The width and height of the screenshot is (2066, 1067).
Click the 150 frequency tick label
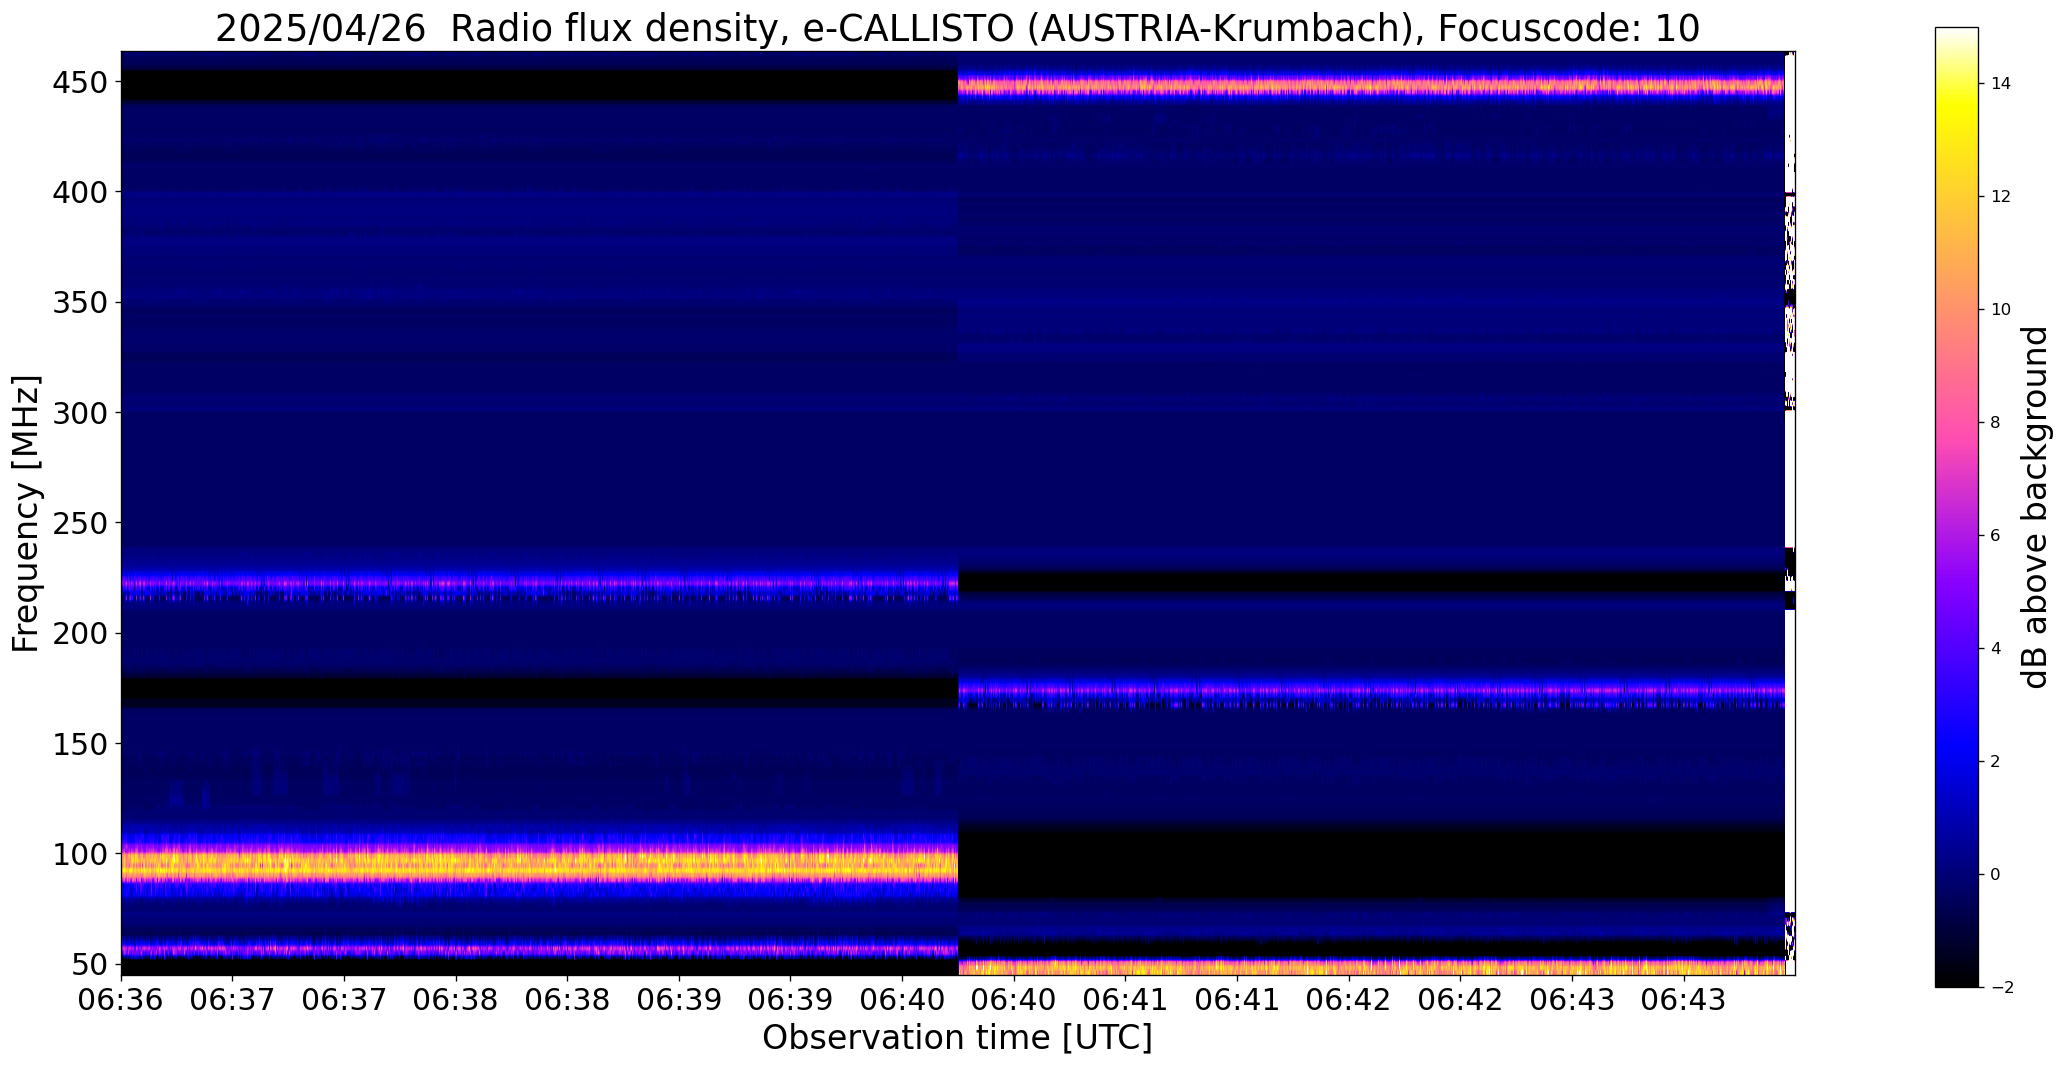79,743
